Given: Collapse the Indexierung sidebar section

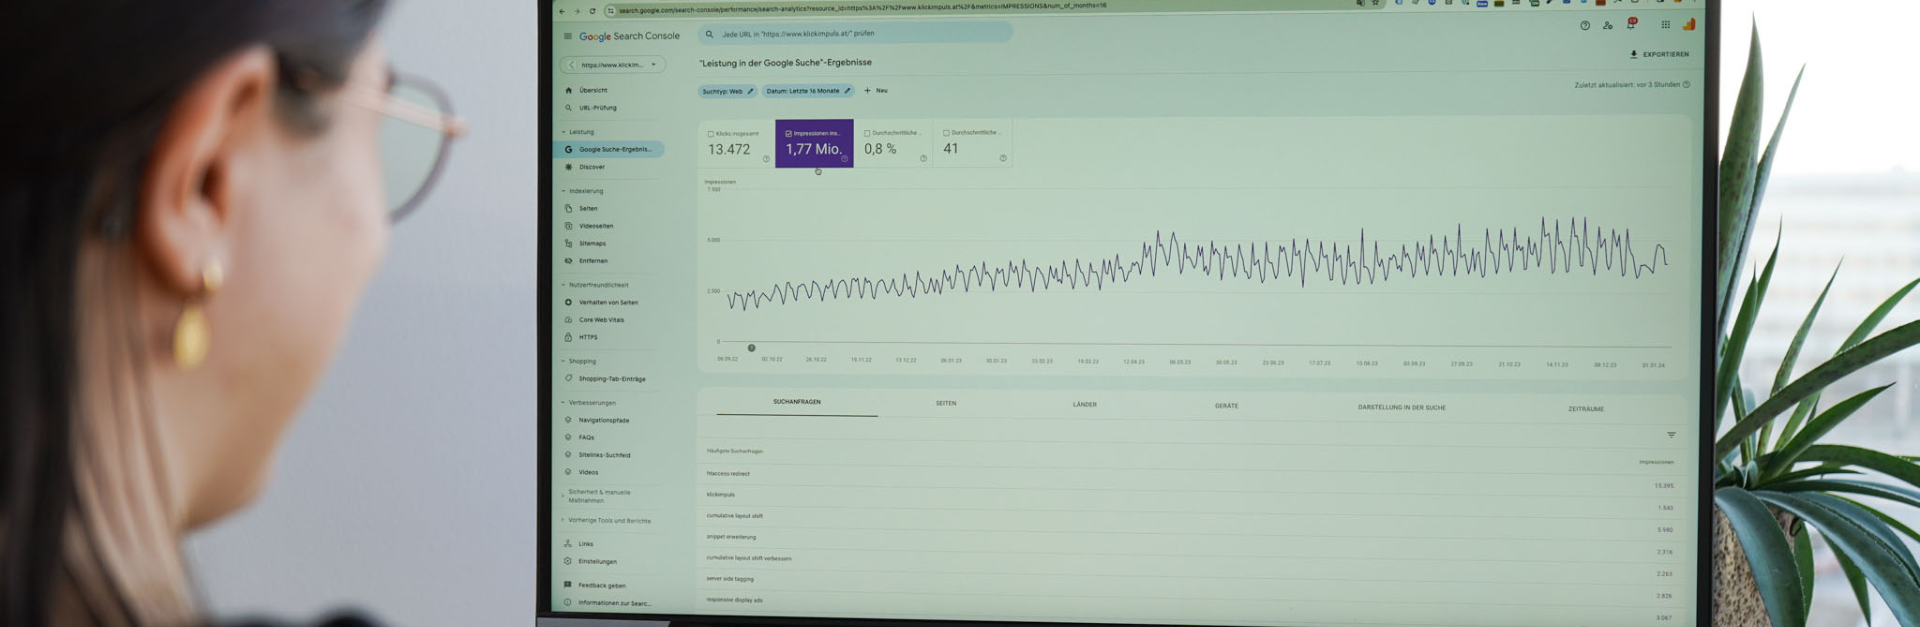Looking at the screenshot, I should (564, 191).
